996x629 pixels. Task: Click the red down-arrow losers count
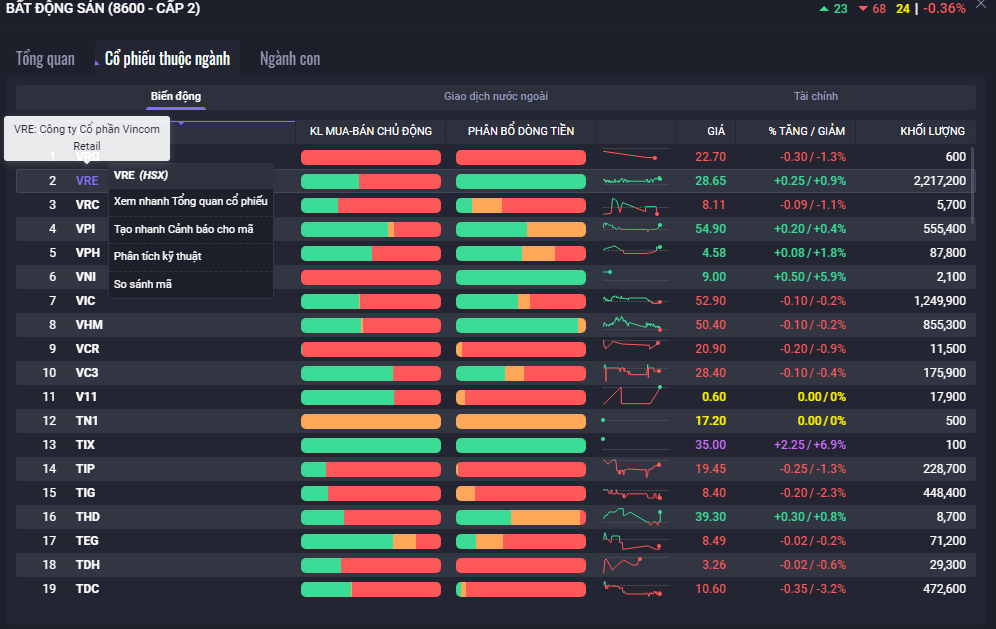pyautogui.click(x=872, y=8)
